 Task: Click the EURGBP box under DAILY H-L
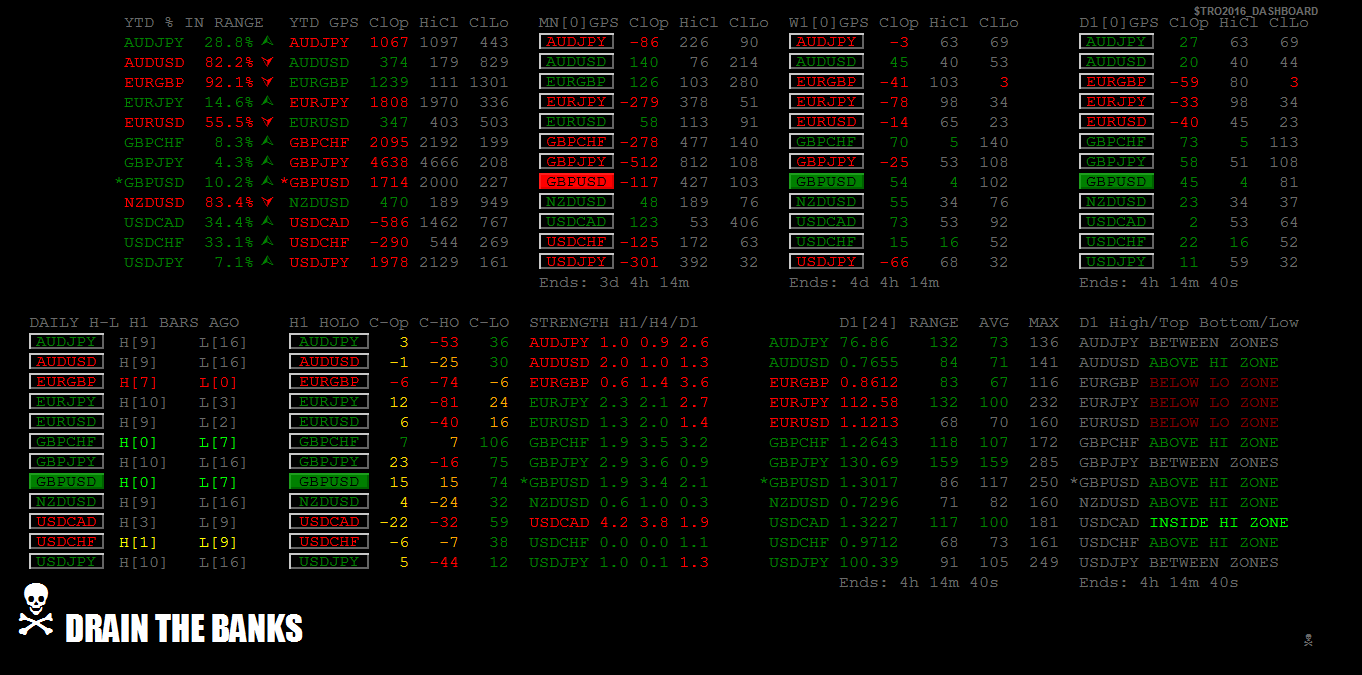(x=66, y=382)
